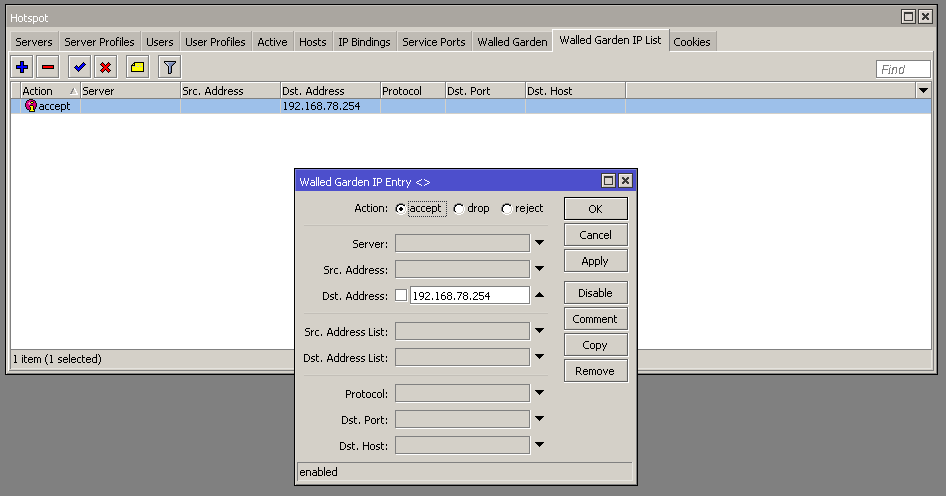Click the Copy button
This screenshot has height=496, width=946.
tap(595, 345)
